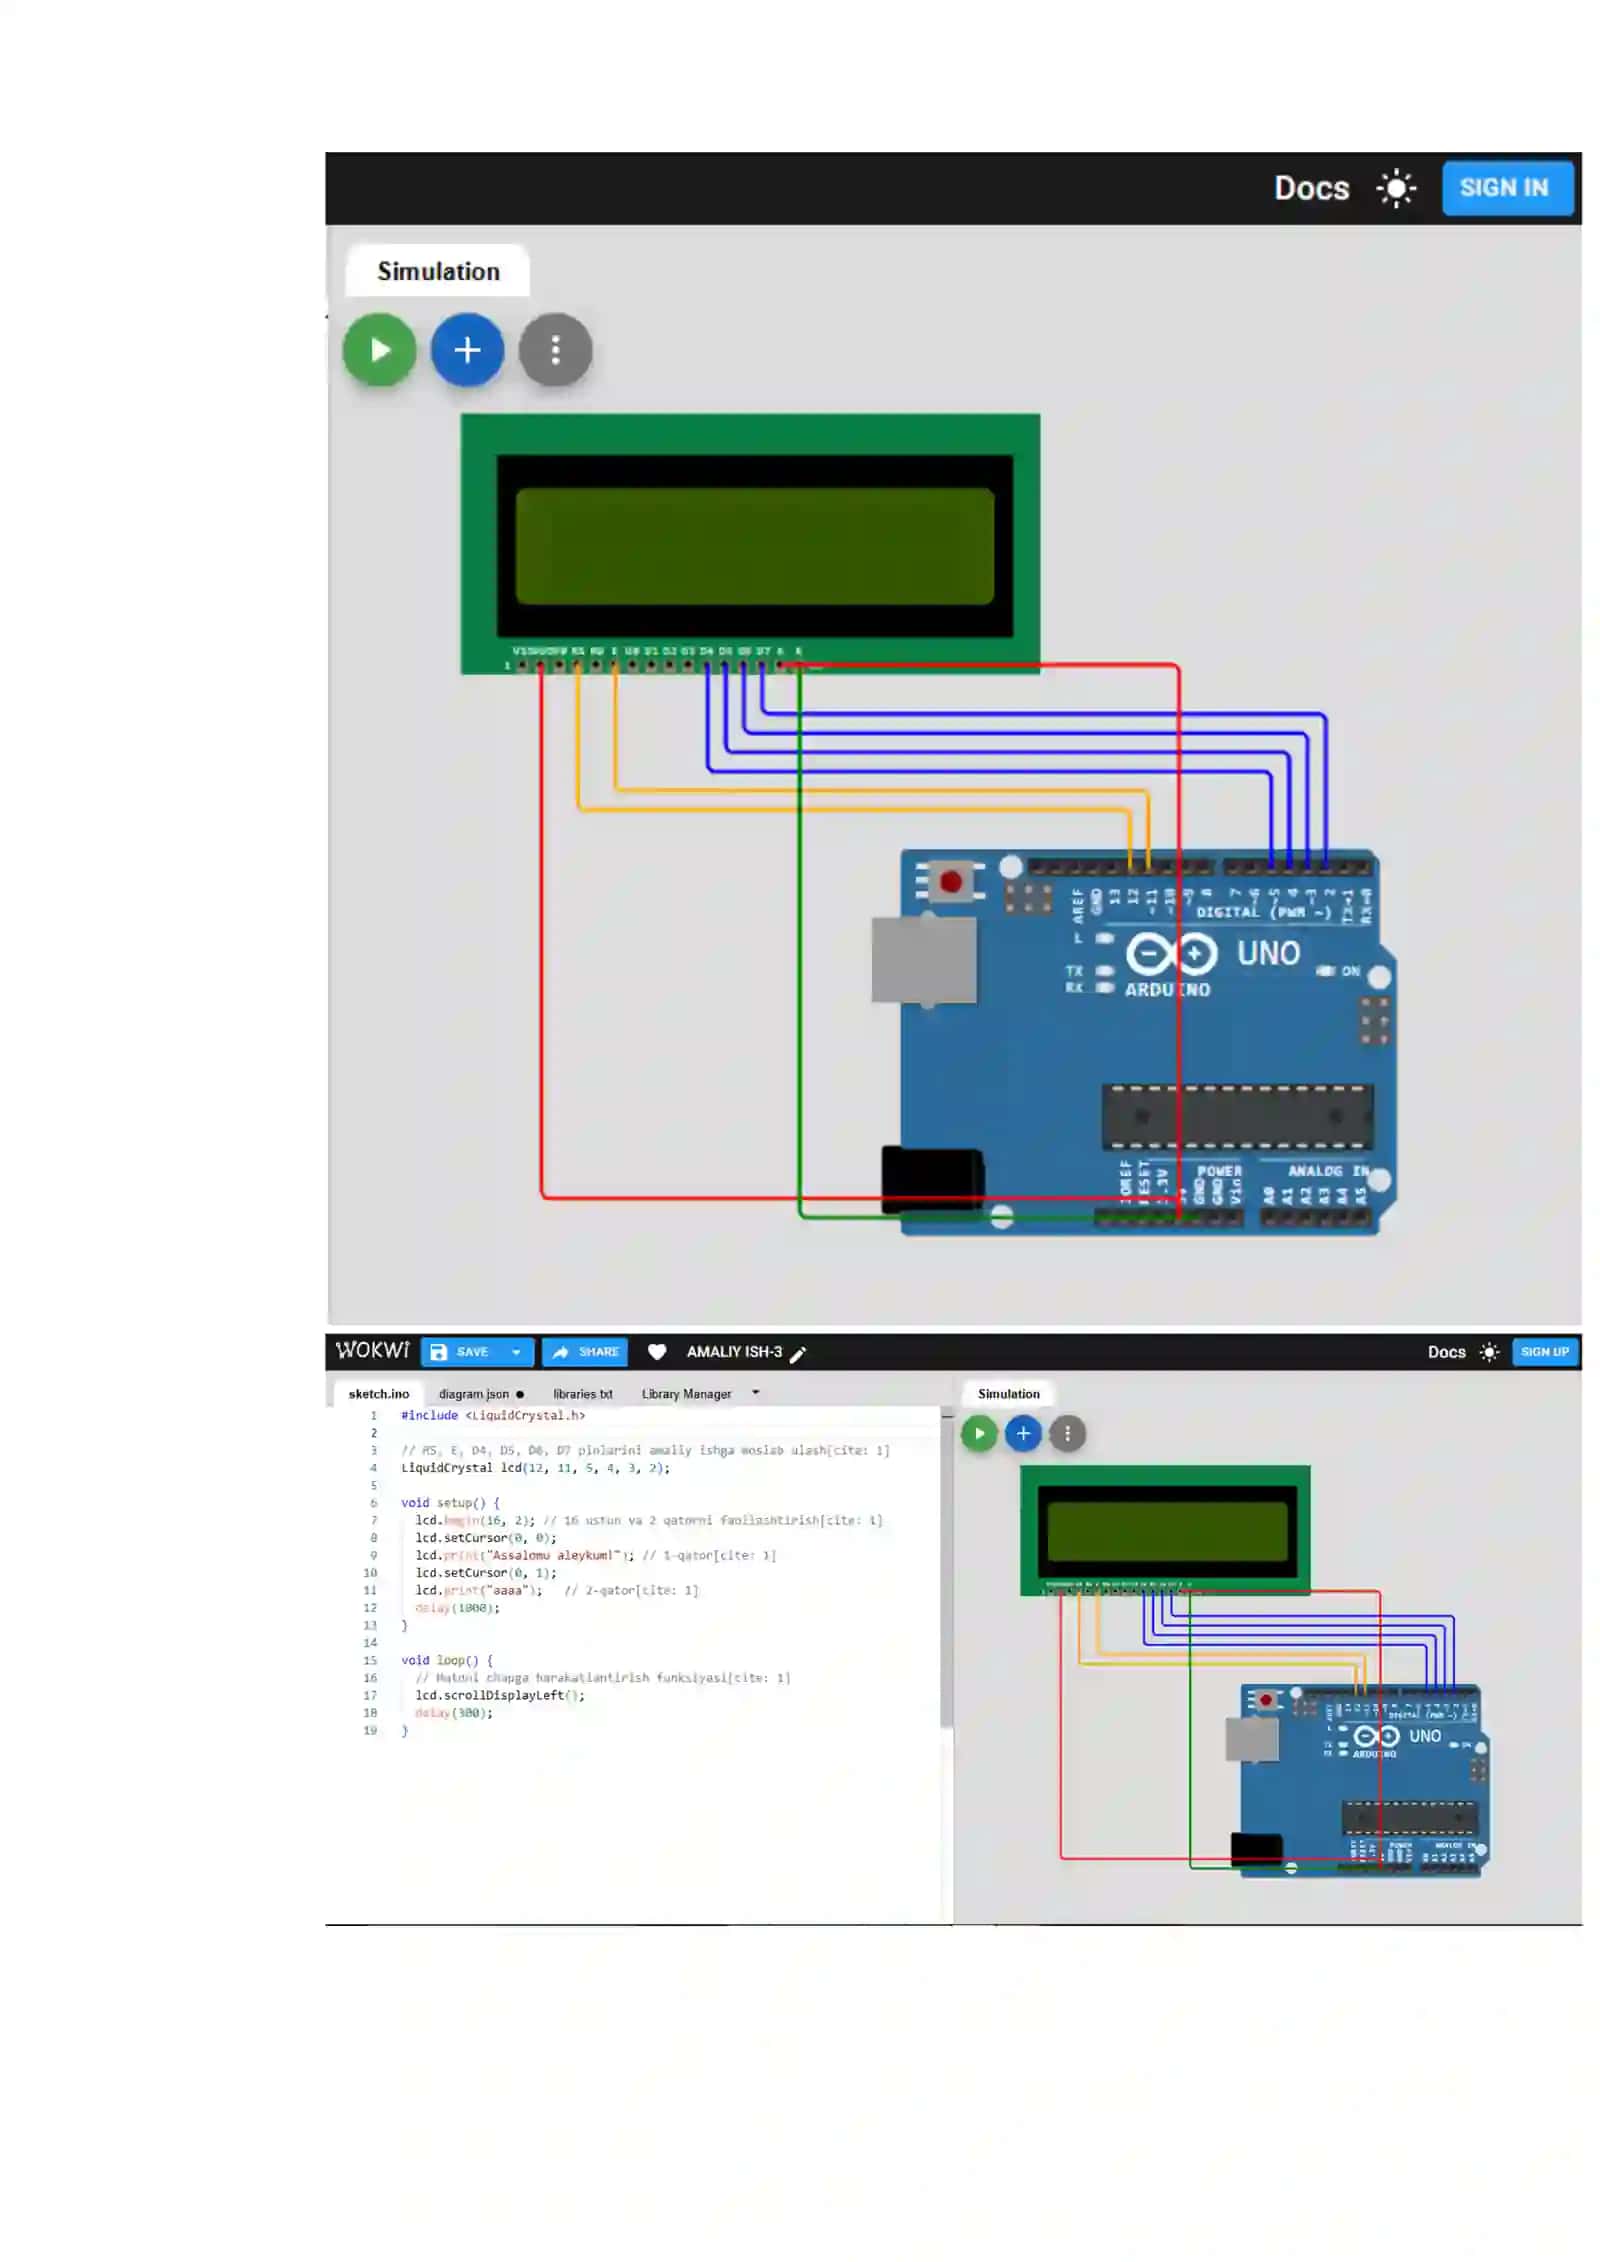Switch to the sketch.ino tab
Screen dimensions: 1600x2262
(x=378, y=1394)
